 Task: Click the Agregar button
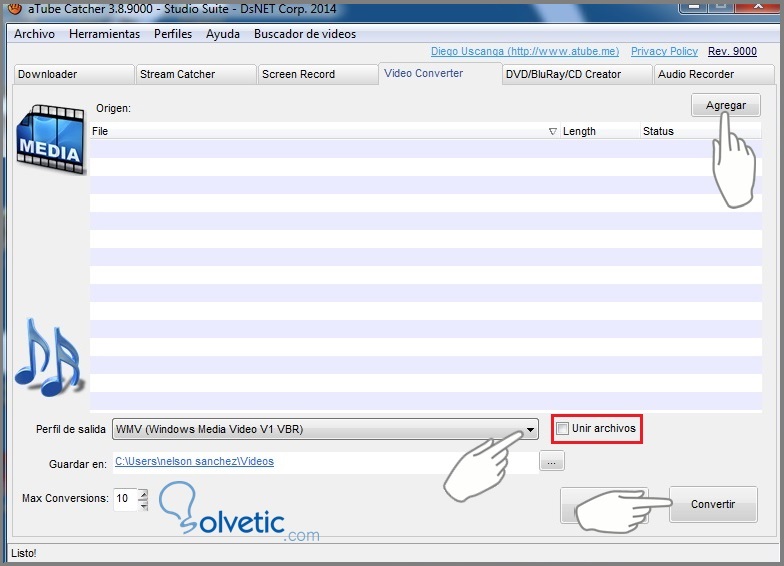pos(726,106)
